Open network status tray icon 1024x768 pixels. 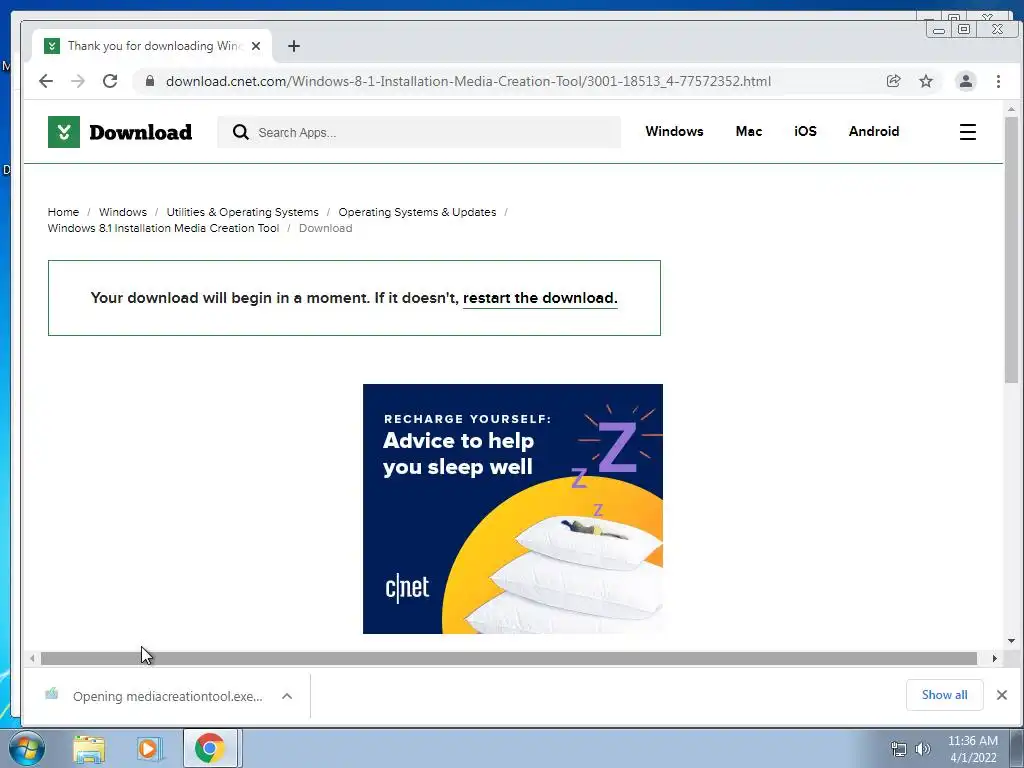[x=899, y=749]
